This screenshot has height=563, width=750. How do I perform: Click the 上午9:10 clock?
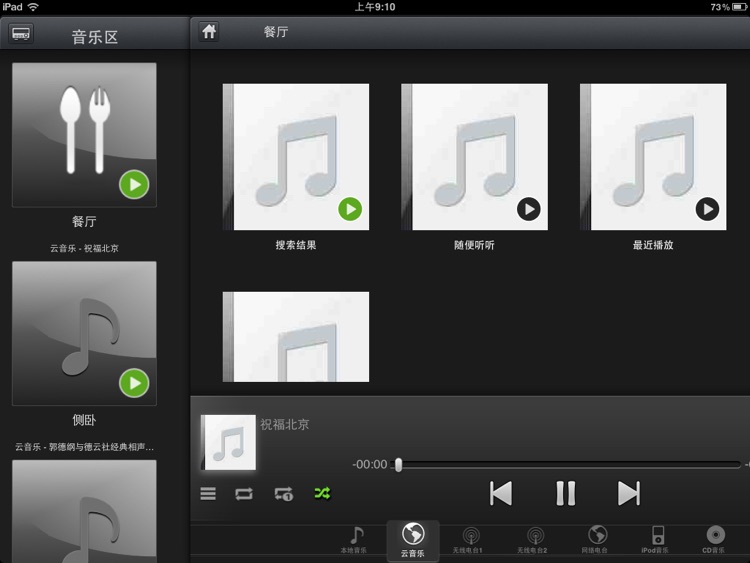tap(375, 7)
